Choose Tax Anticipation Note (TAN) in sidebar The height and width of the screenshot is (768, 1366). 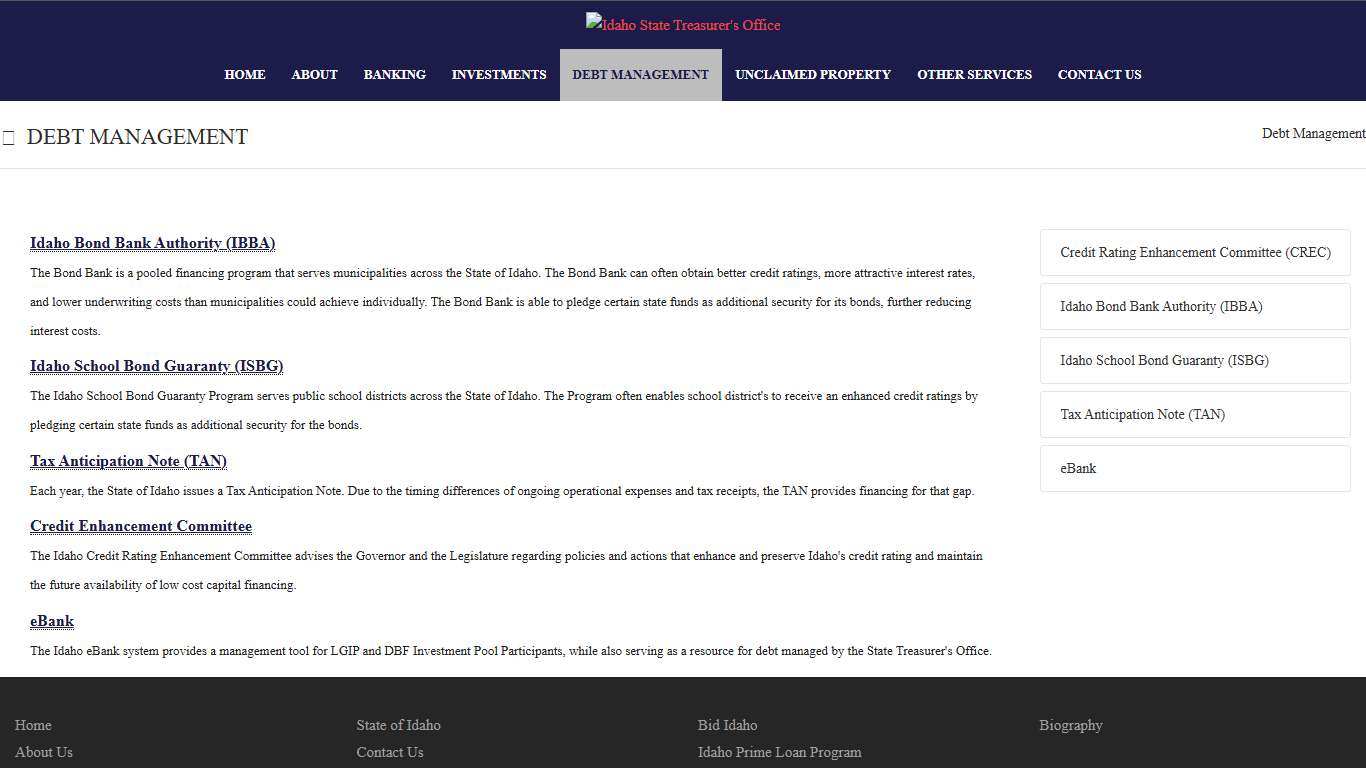1195,415
